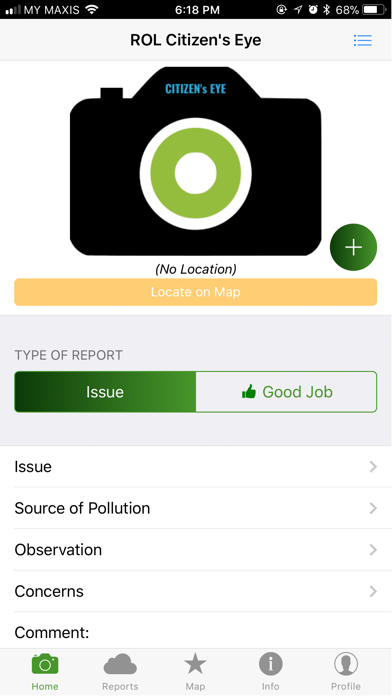392x696 pixels.
Task: Open the Issue category row
Action: coord(196,467)
